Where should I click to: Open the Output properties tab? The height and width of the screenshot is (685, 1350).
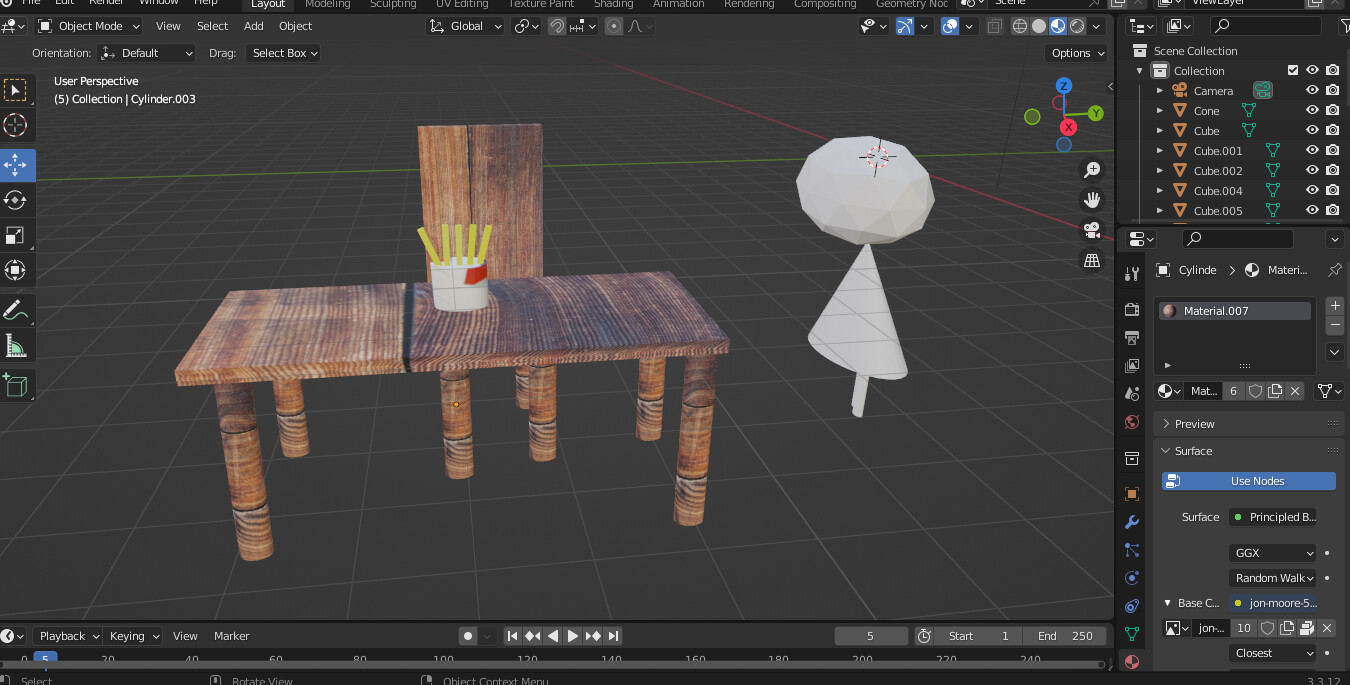1132,338
